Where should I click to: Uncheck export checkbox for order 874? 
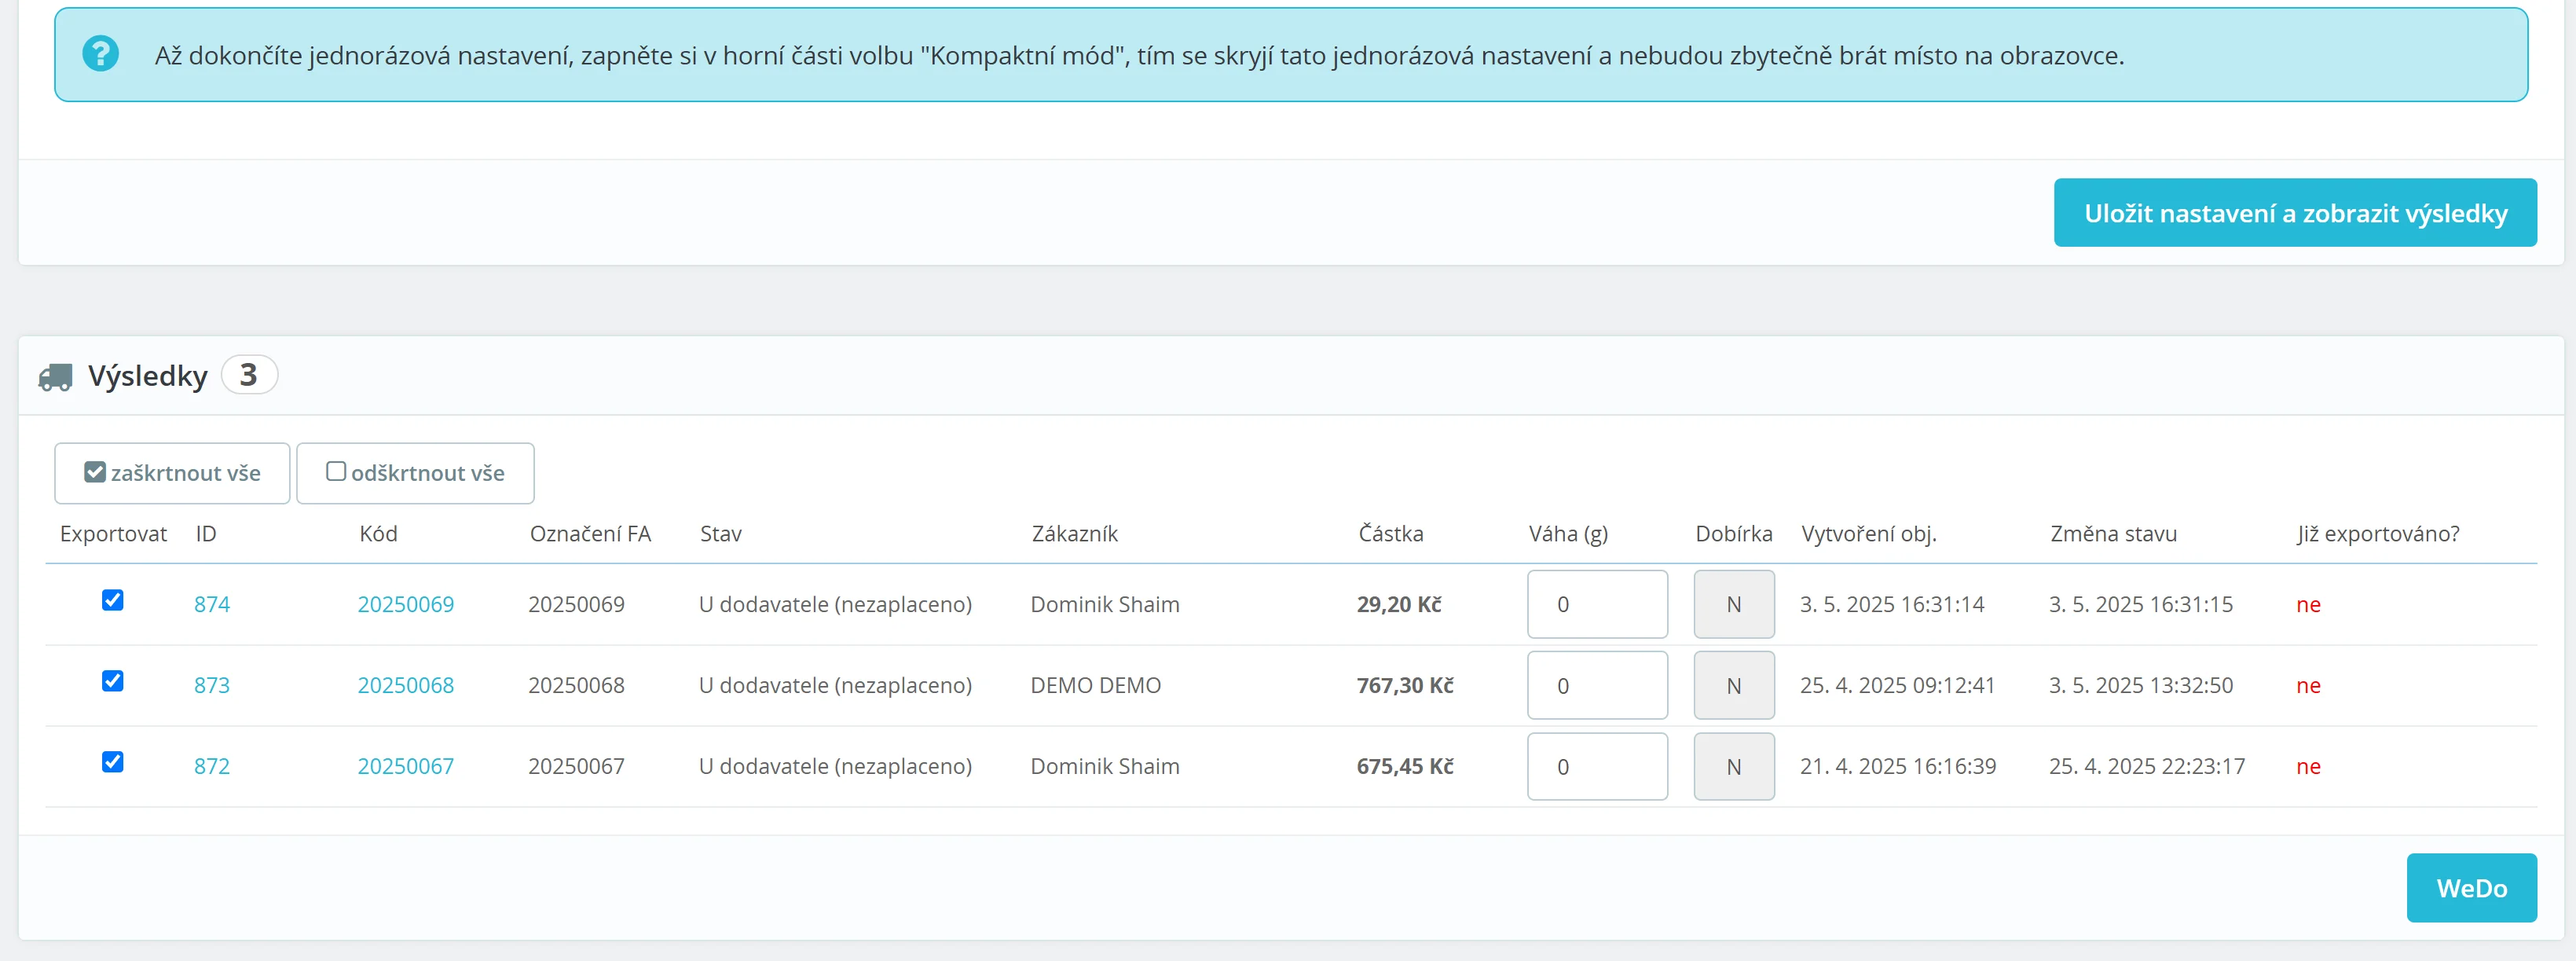[113, 600]
